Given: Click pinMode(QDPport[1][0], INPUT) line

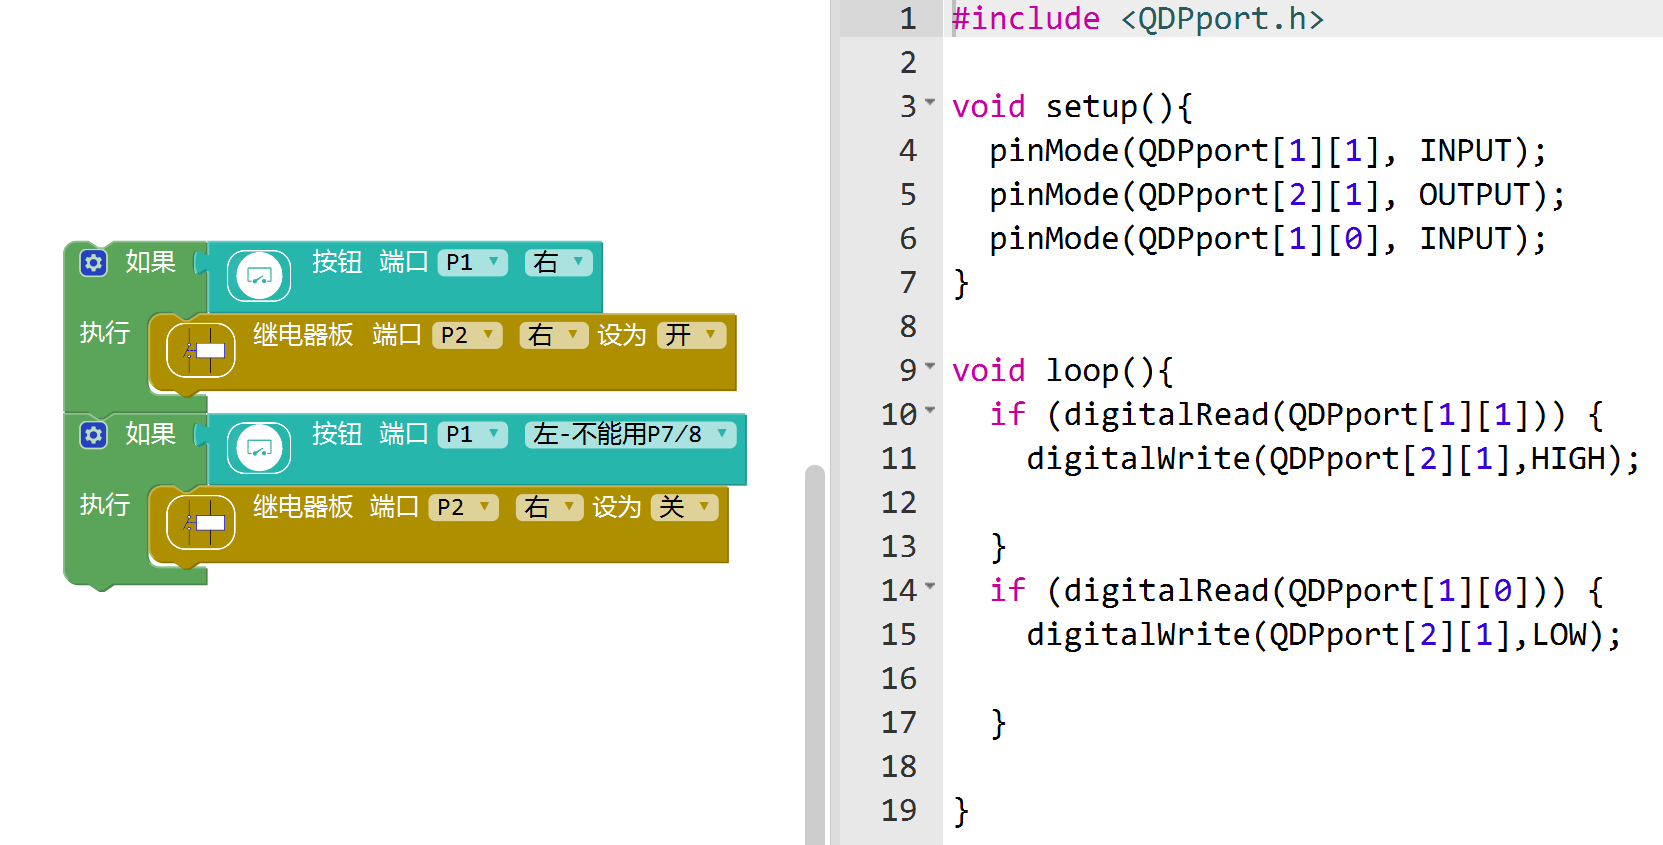Looking at the screenshot, I should pos(1268,239).
